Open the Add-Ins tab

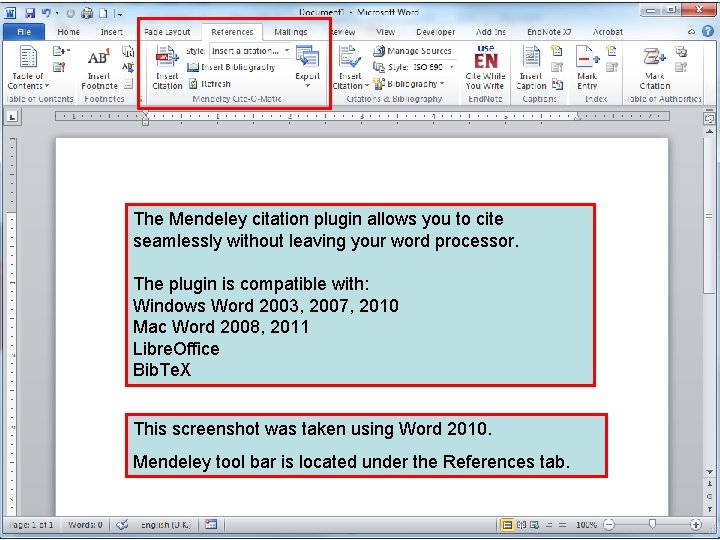pyautogui.click(x=490, y=32)
